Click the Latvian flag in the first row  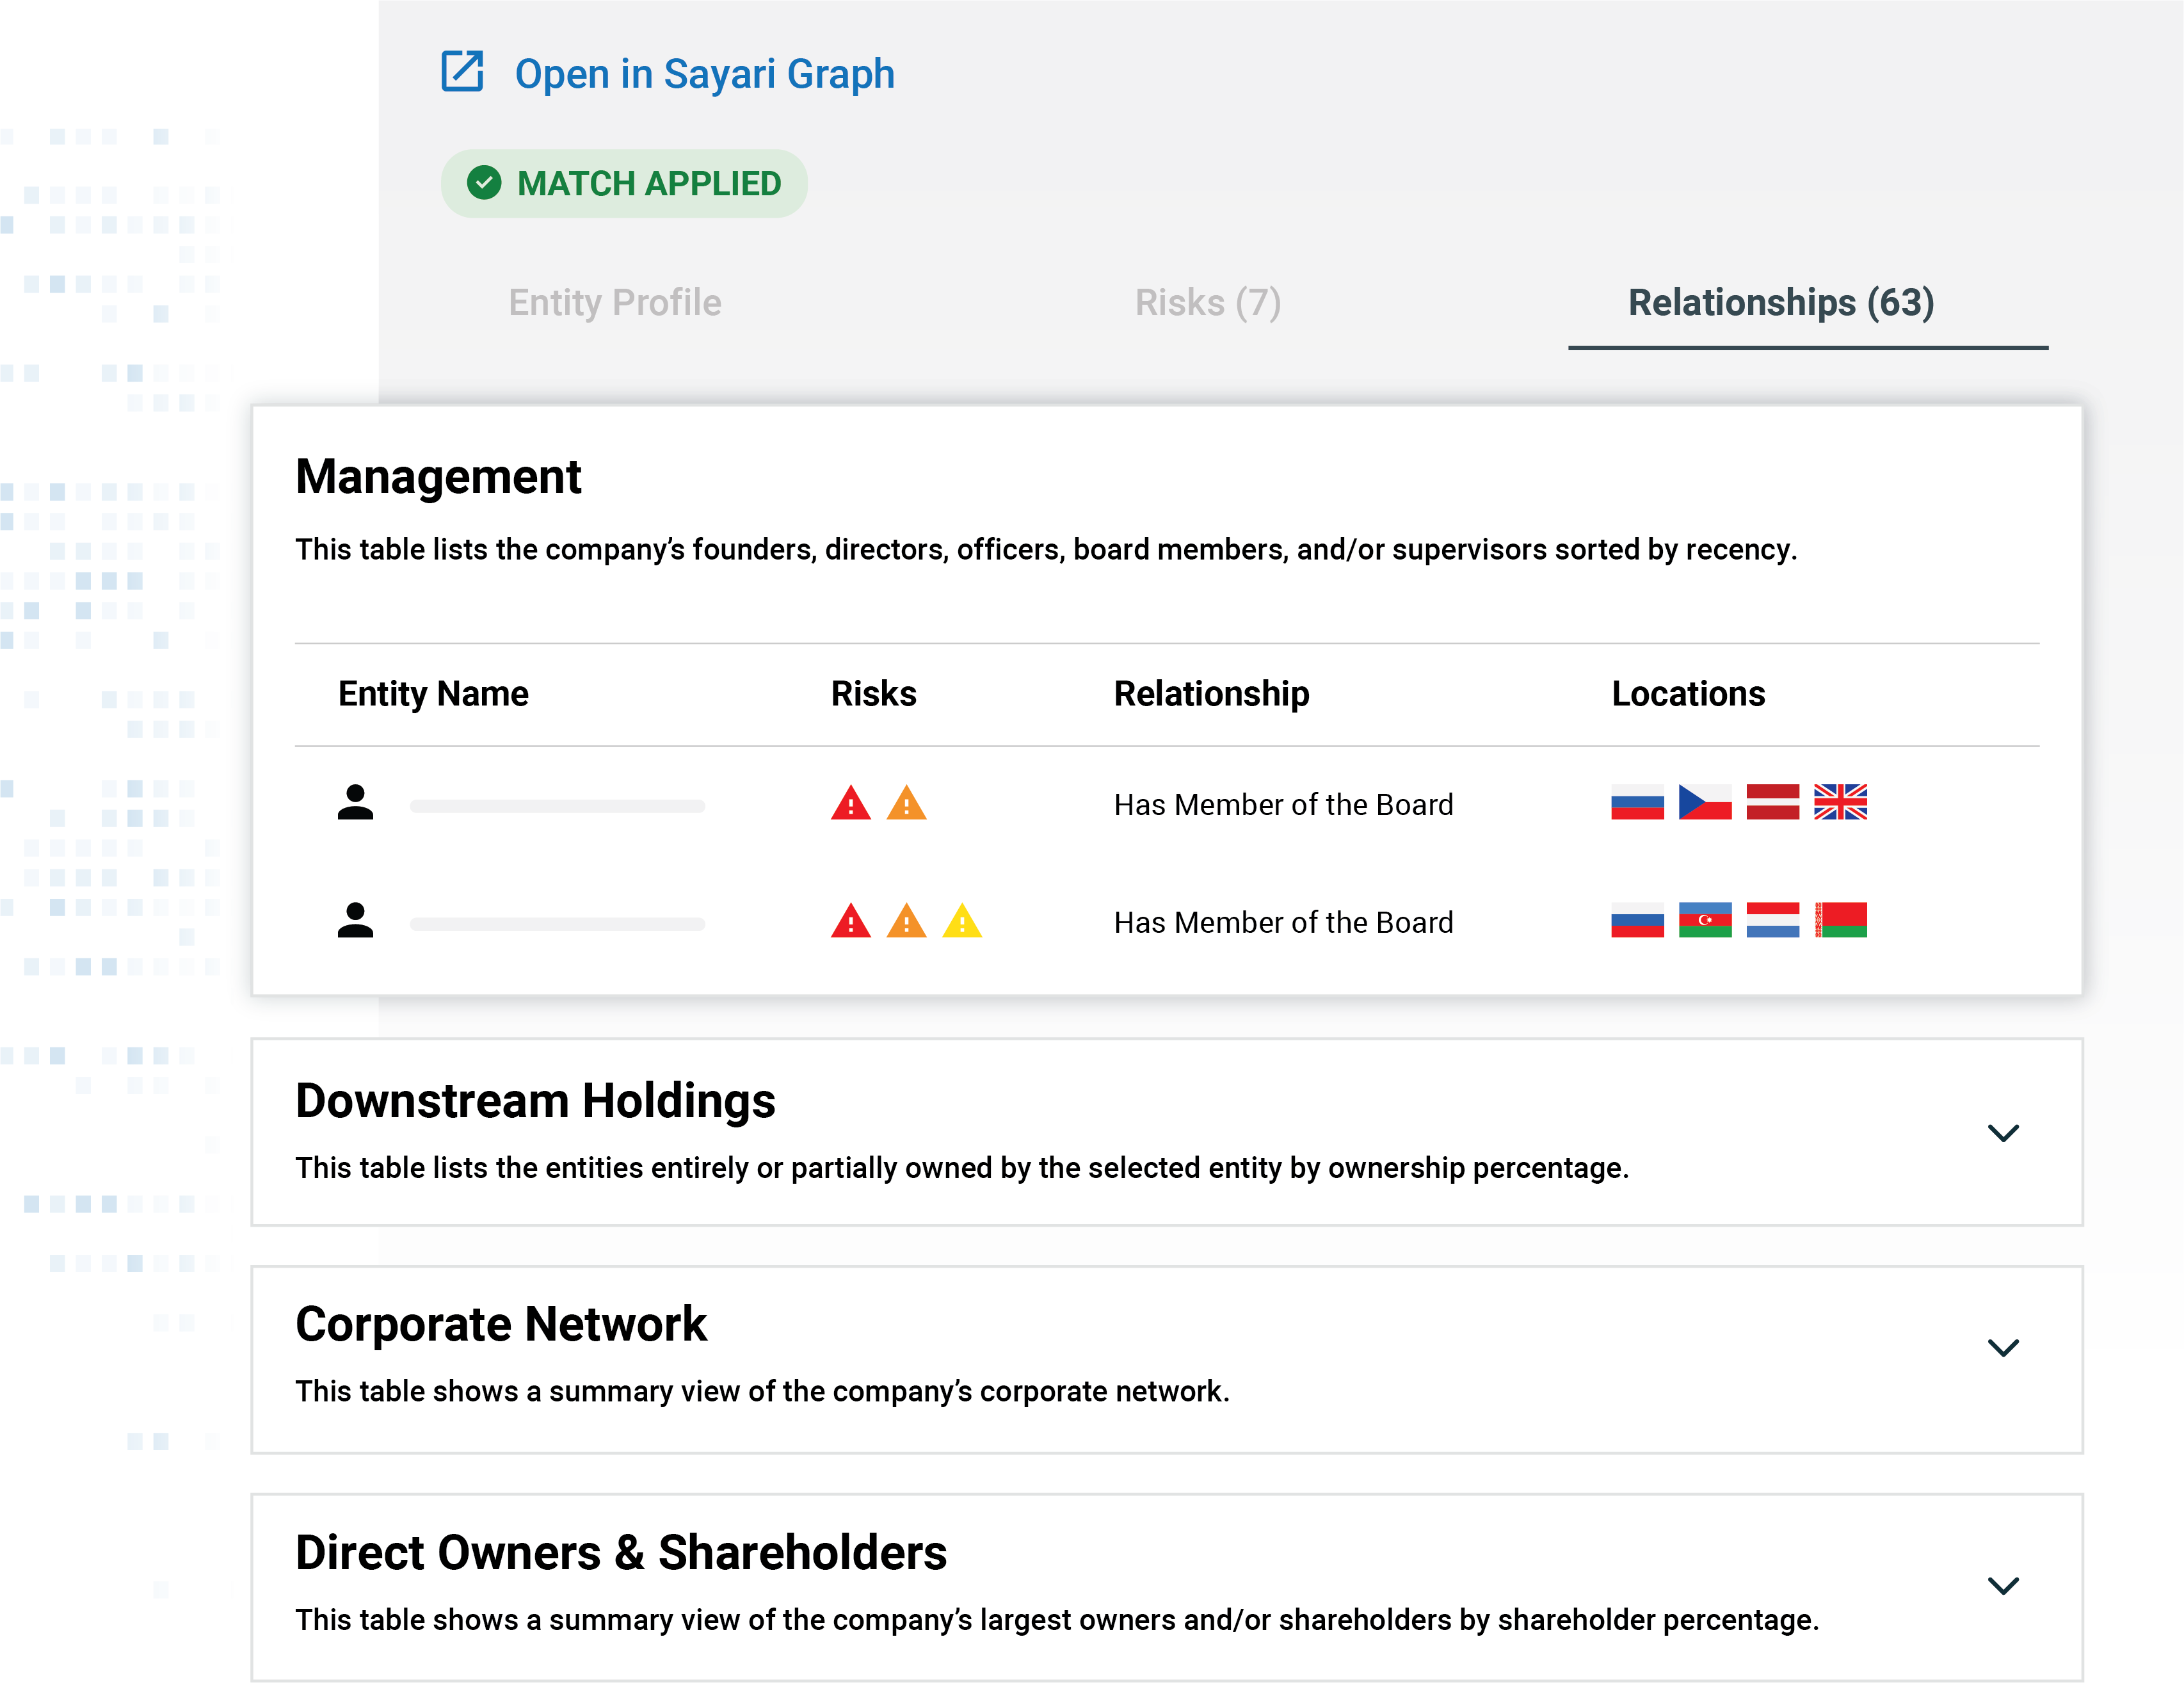tap(1773, 802)
